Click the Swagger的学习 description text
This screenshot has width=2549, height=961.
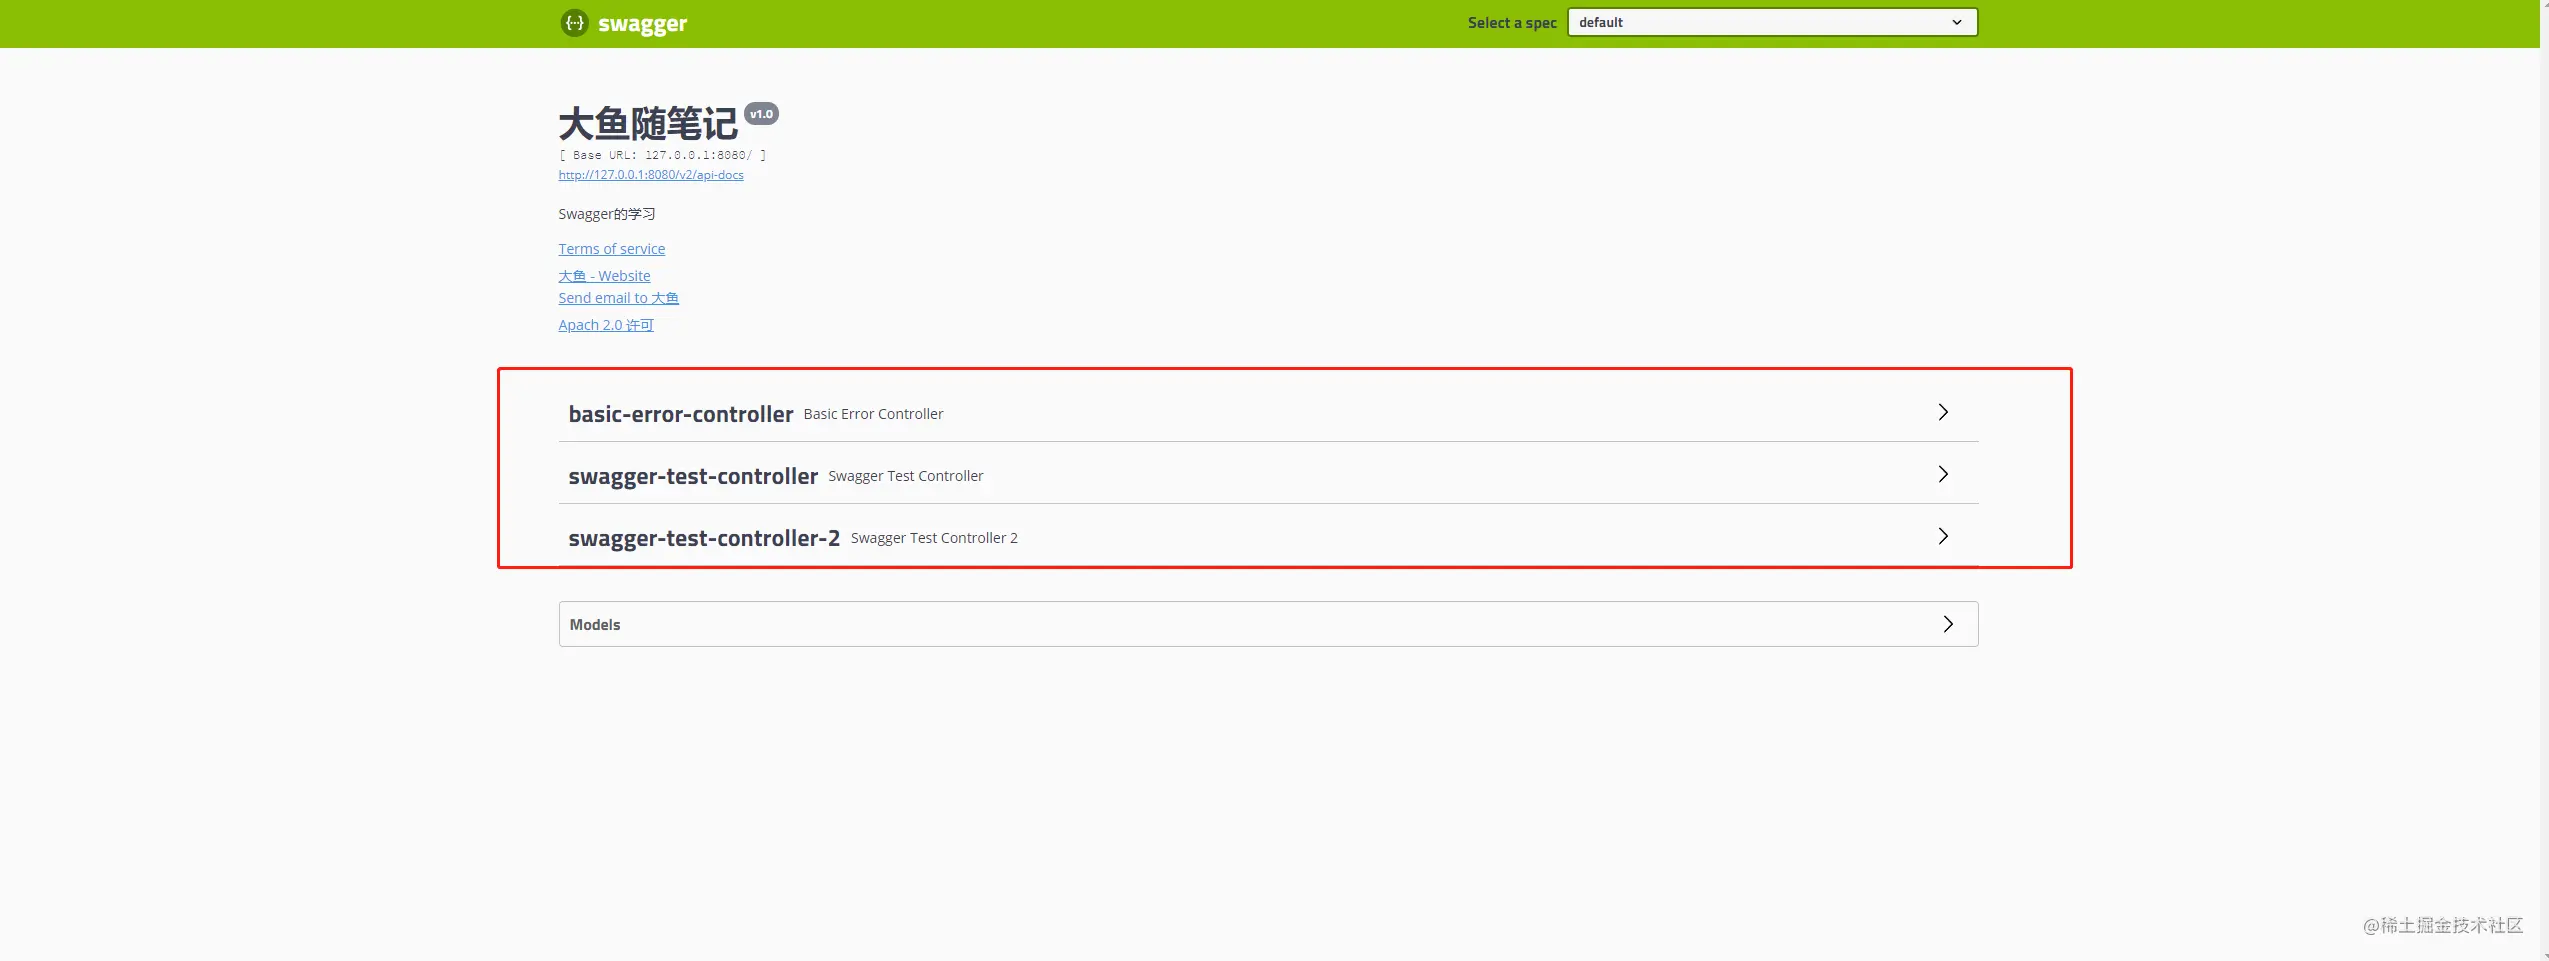pos(607,214)
